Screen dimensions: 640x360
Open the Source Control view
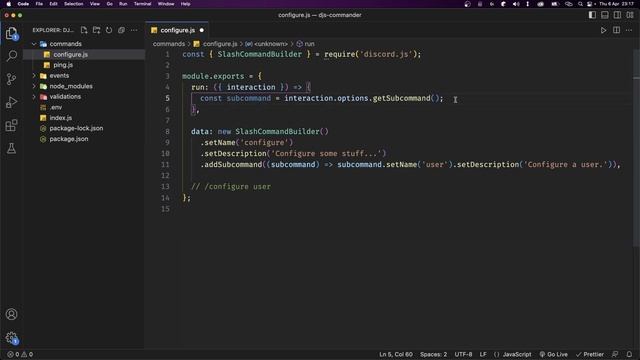point(12,79)
